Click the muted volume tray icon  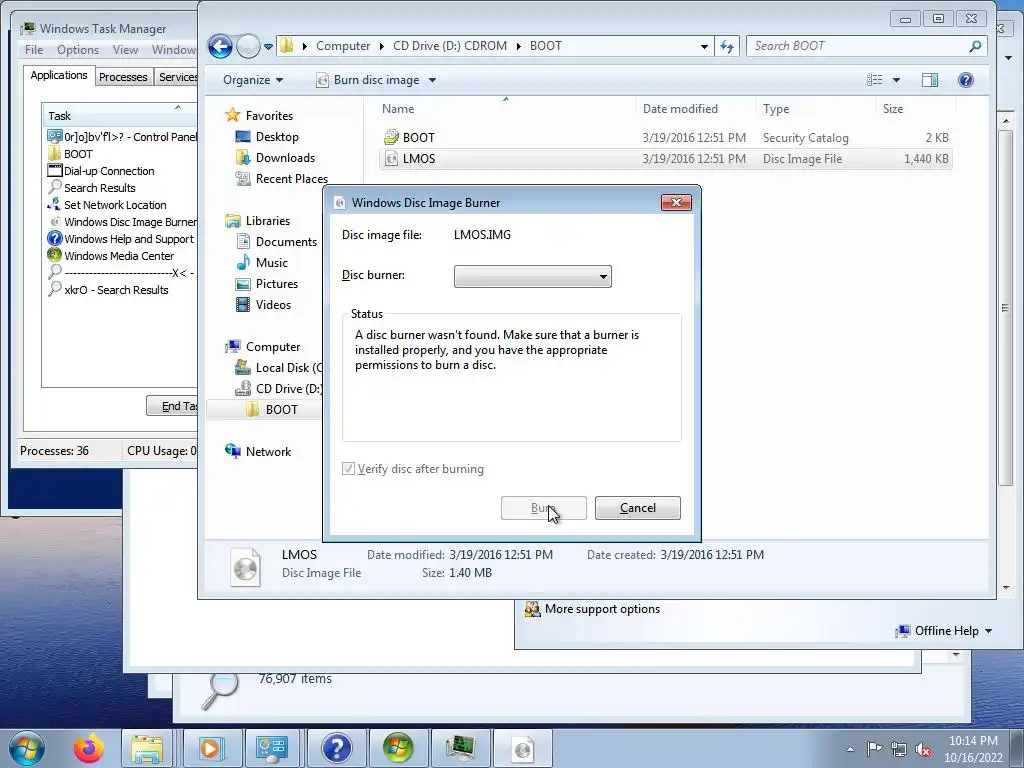923,749
